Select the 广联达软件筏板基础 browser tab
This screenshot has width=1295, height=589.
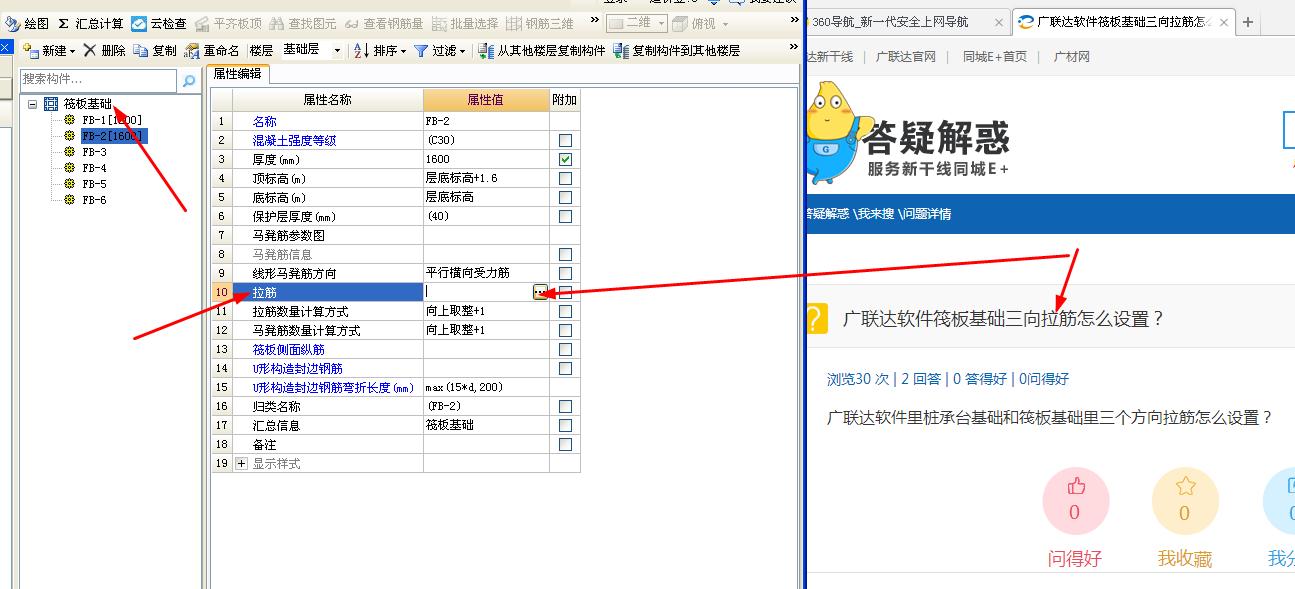1122,22
